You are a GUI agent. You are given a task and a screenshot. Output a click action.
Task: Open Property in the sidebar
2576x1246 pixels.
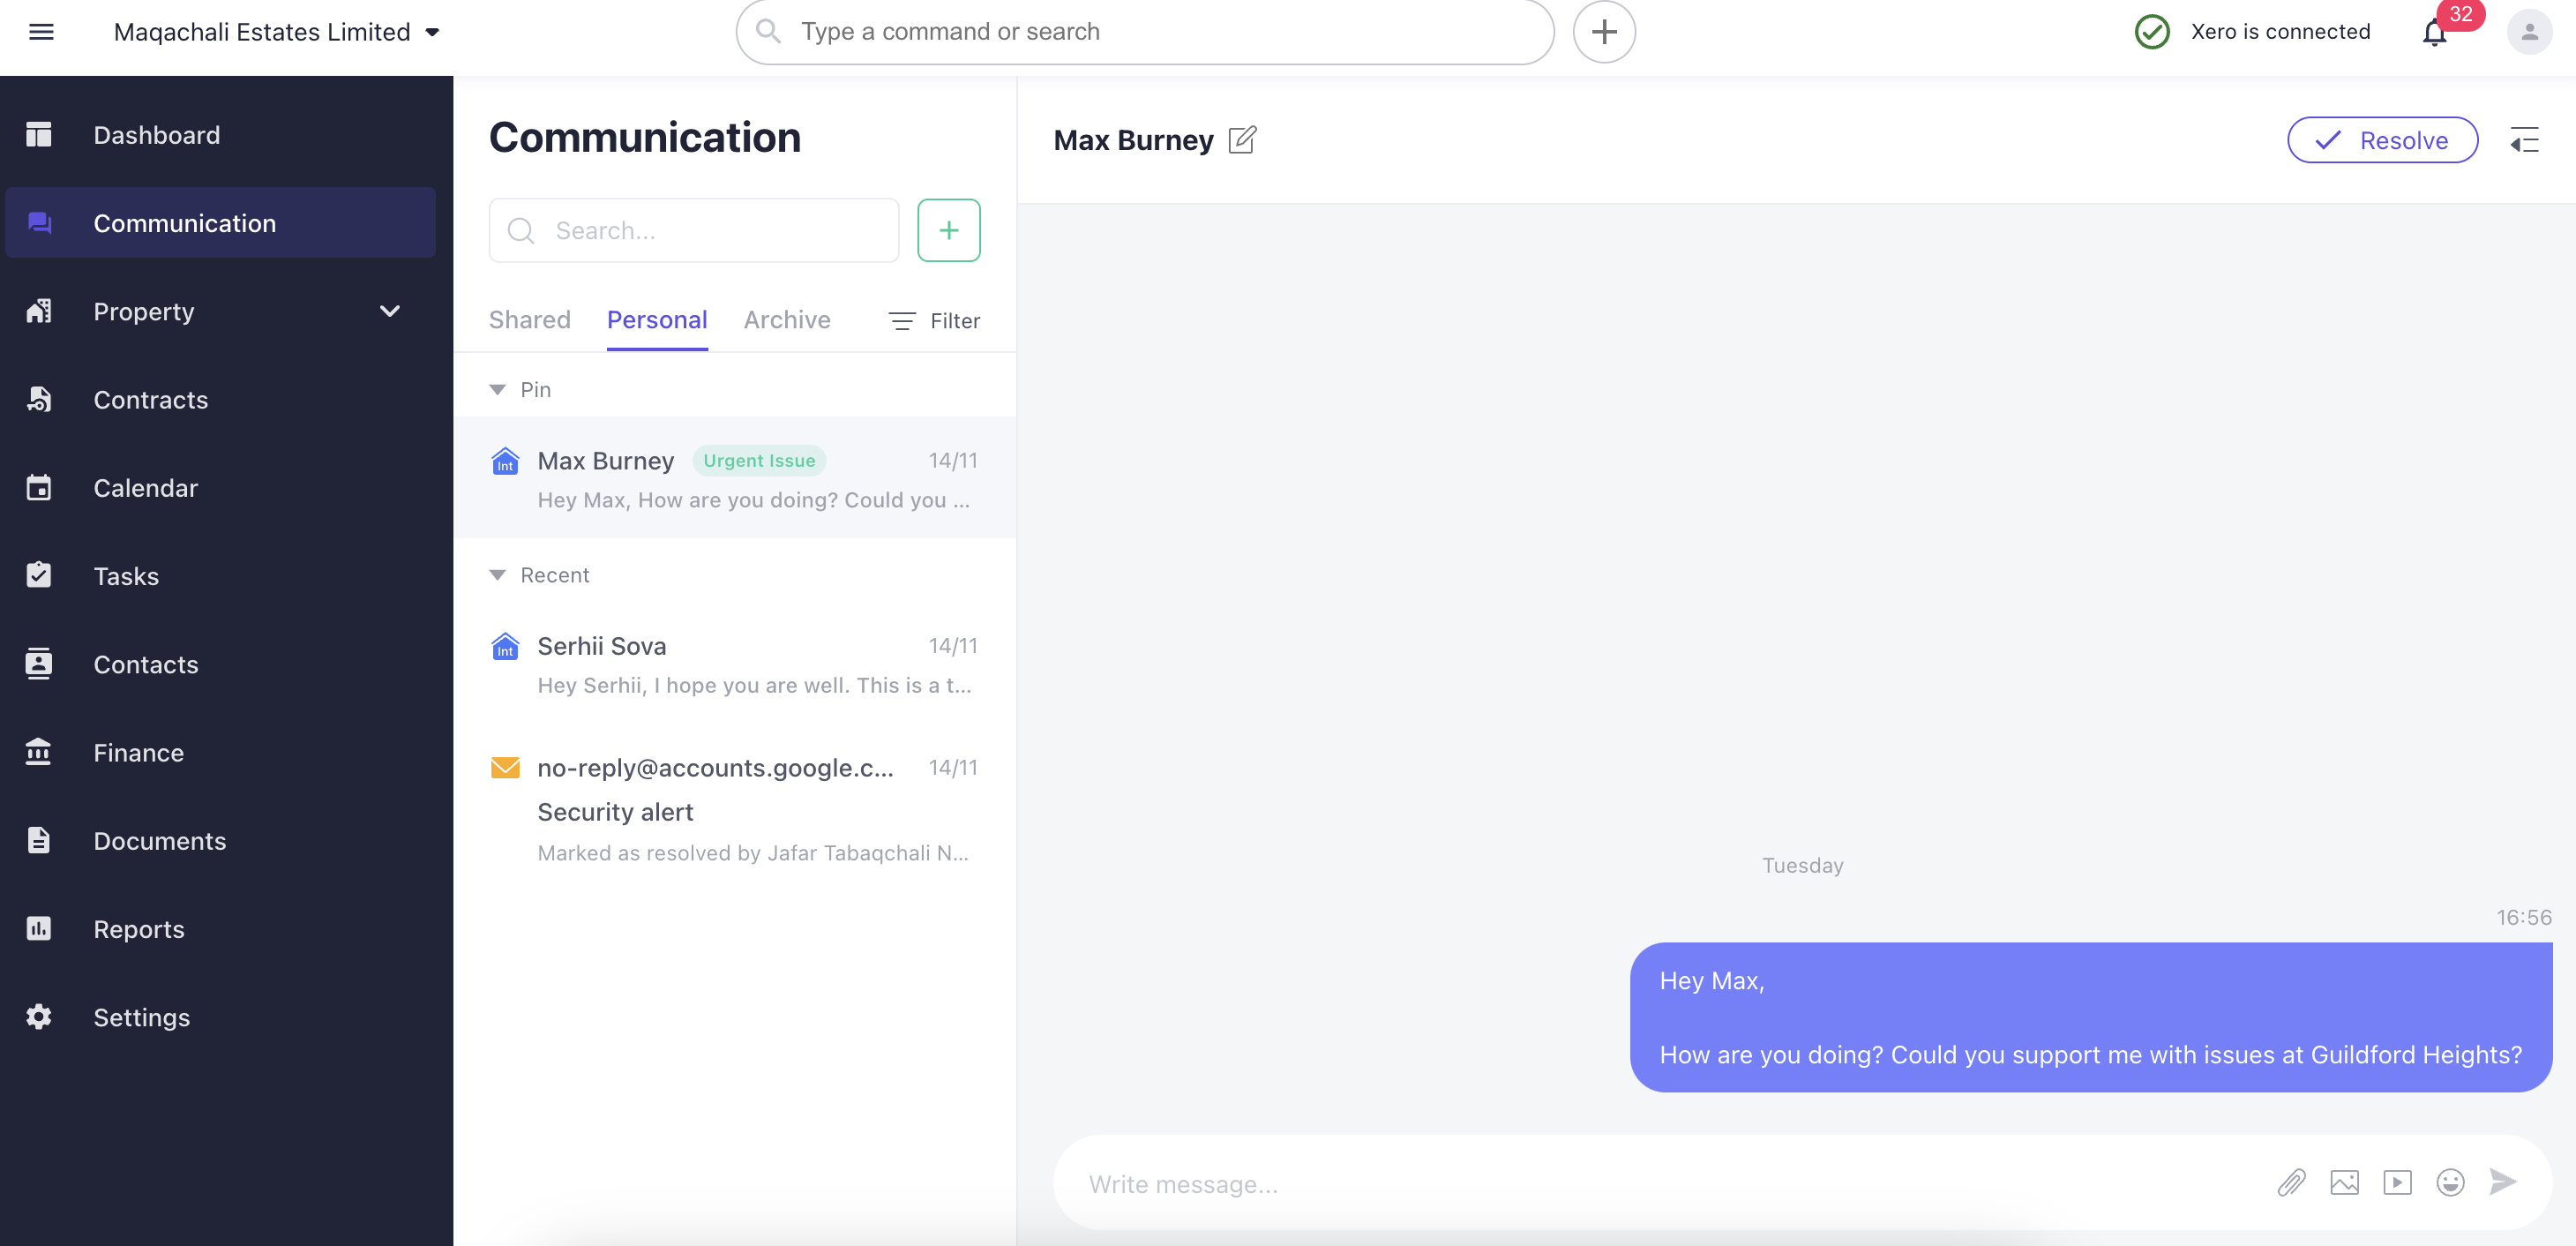pyautogui.click(x=220, y=311)
